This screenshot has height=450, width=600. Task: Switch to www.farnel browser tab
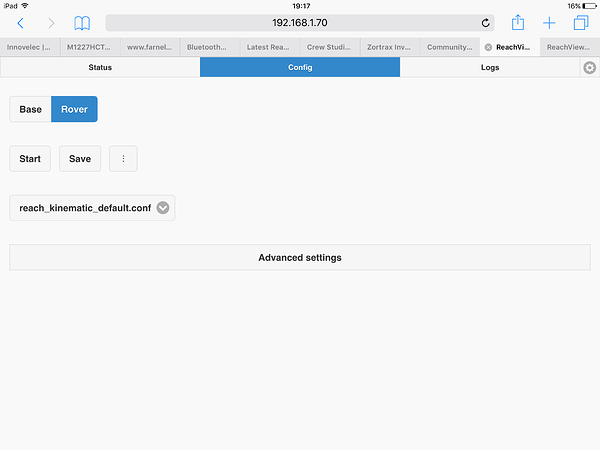point(150,47)
